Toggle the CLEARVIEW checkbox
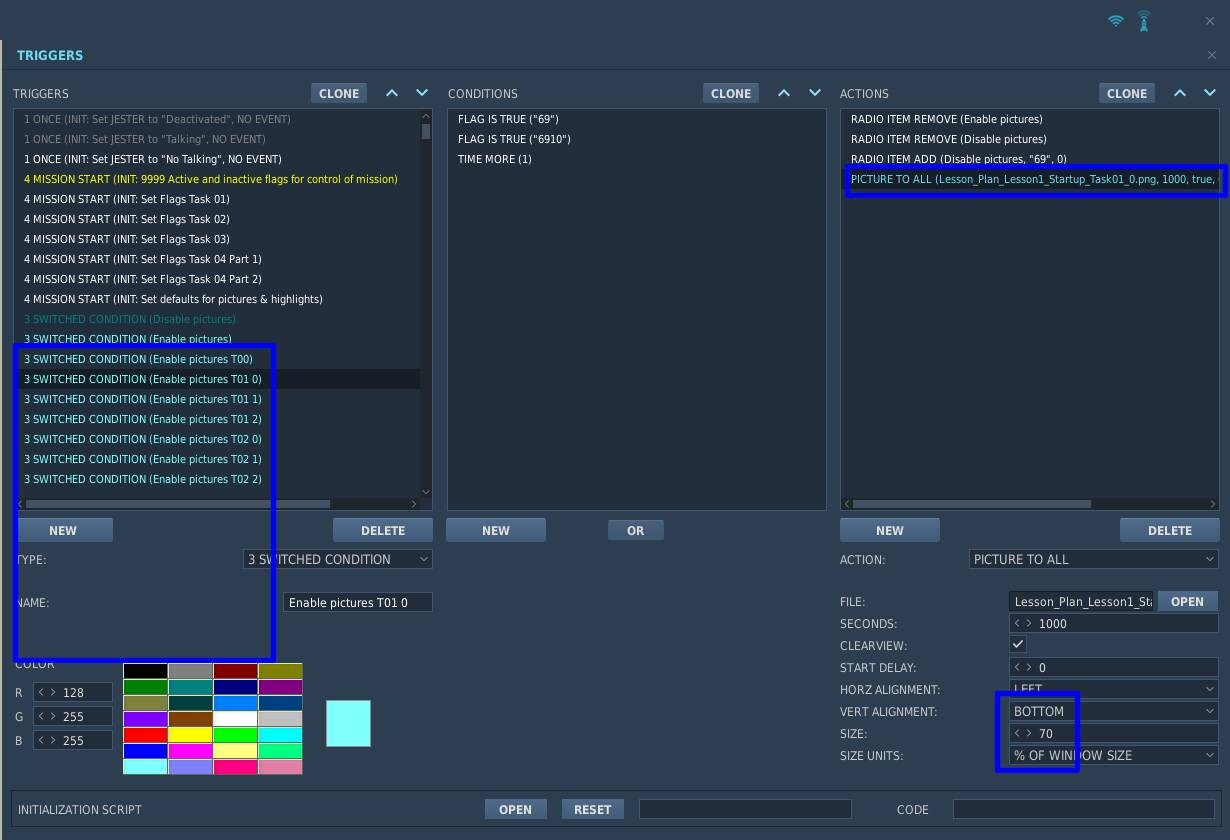 1018,645
